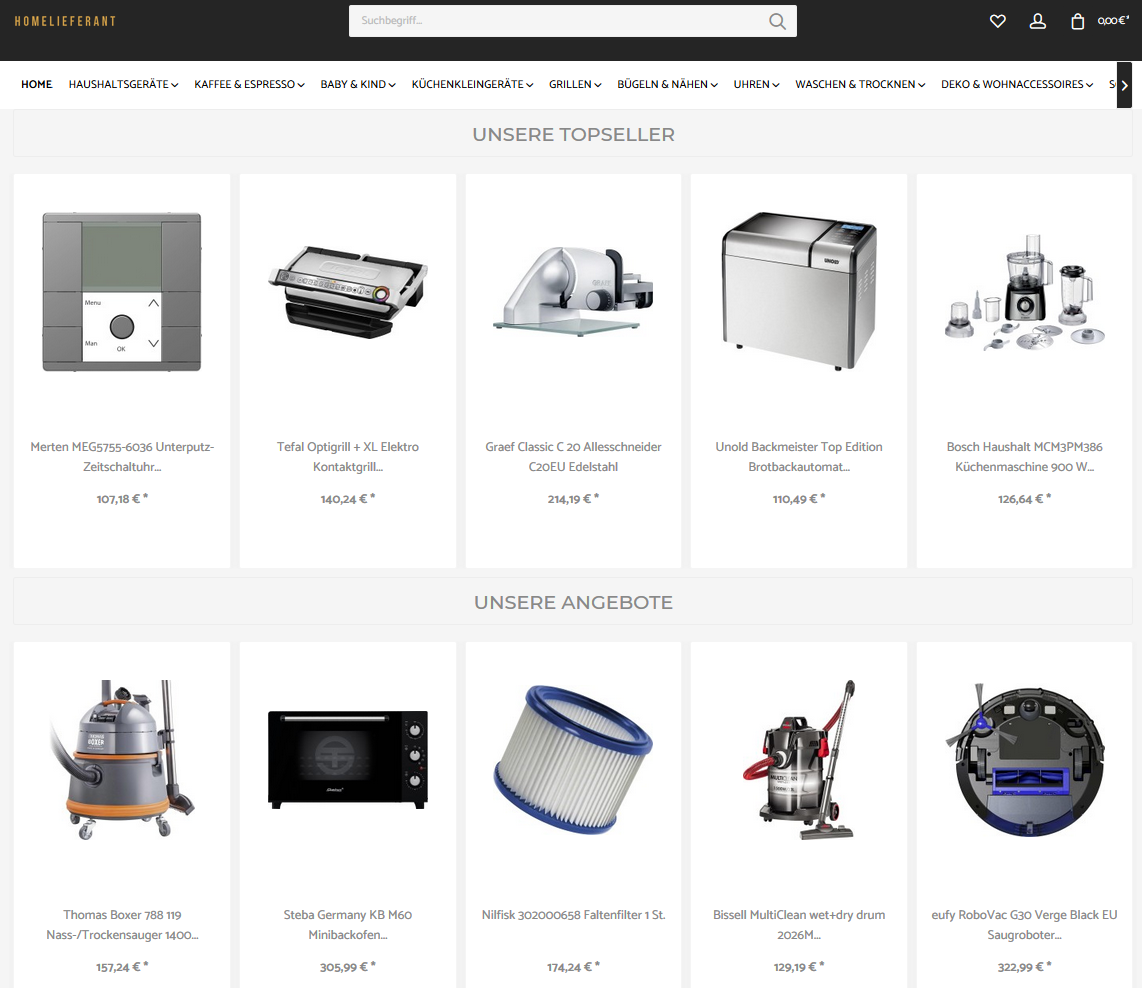Open the Nilfisk Faltenfilter product image
1142x988 pixels.
[573, 760]
